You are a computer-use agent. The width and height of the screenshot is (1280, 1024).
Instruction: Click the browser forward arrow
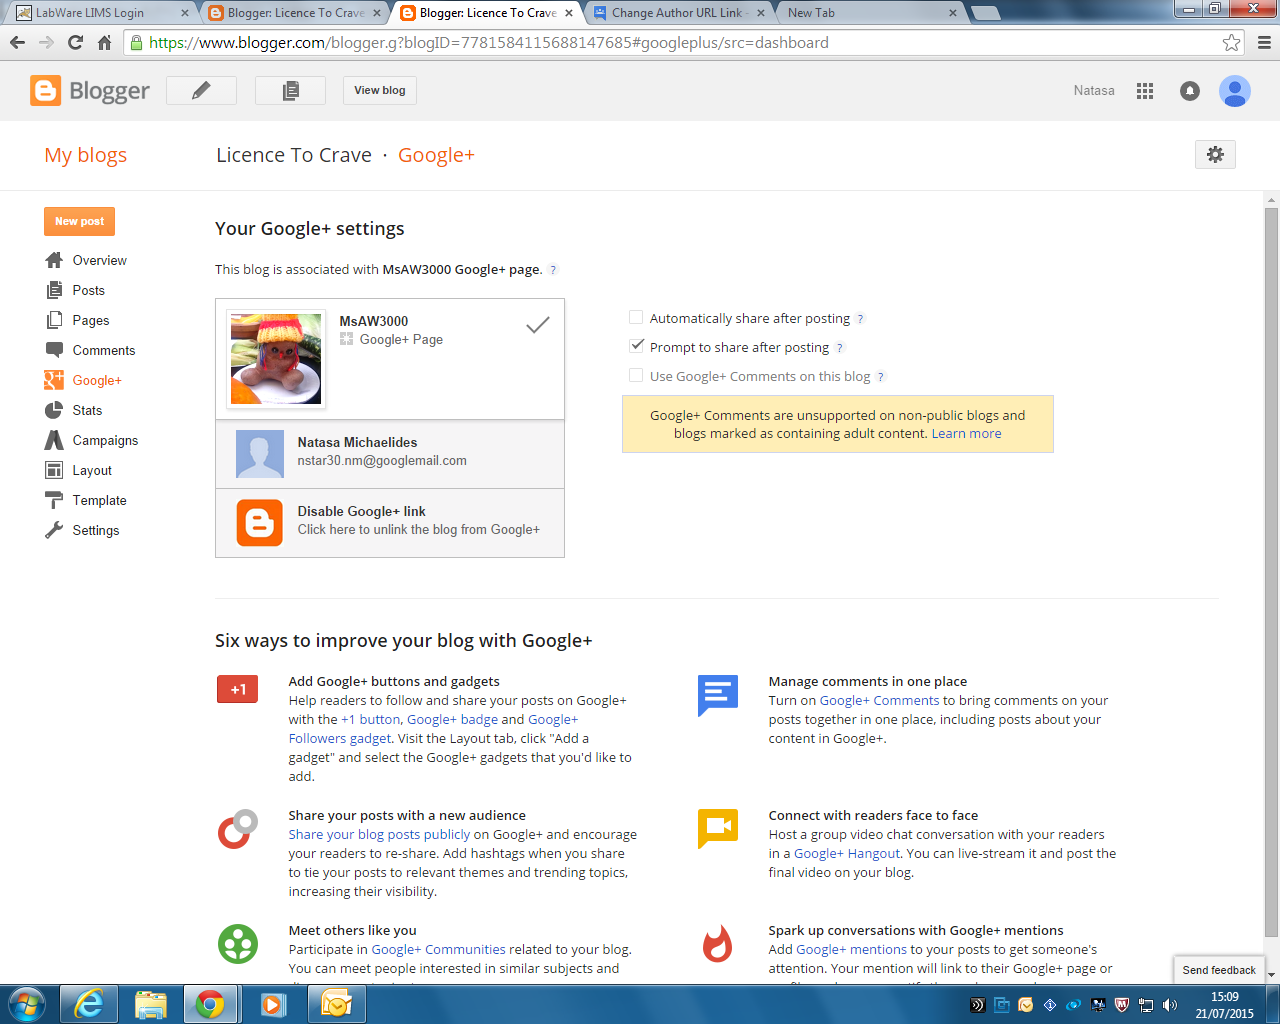[x=46, y=42]
